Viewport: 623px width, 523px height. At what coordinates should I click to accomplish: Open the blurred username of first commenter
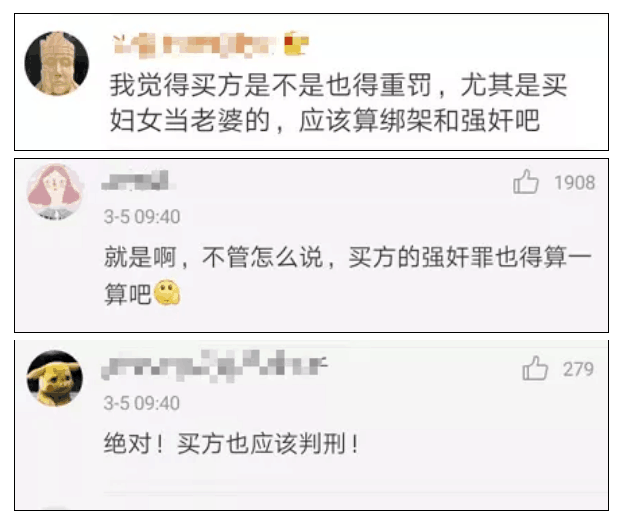tap(194, 44)
